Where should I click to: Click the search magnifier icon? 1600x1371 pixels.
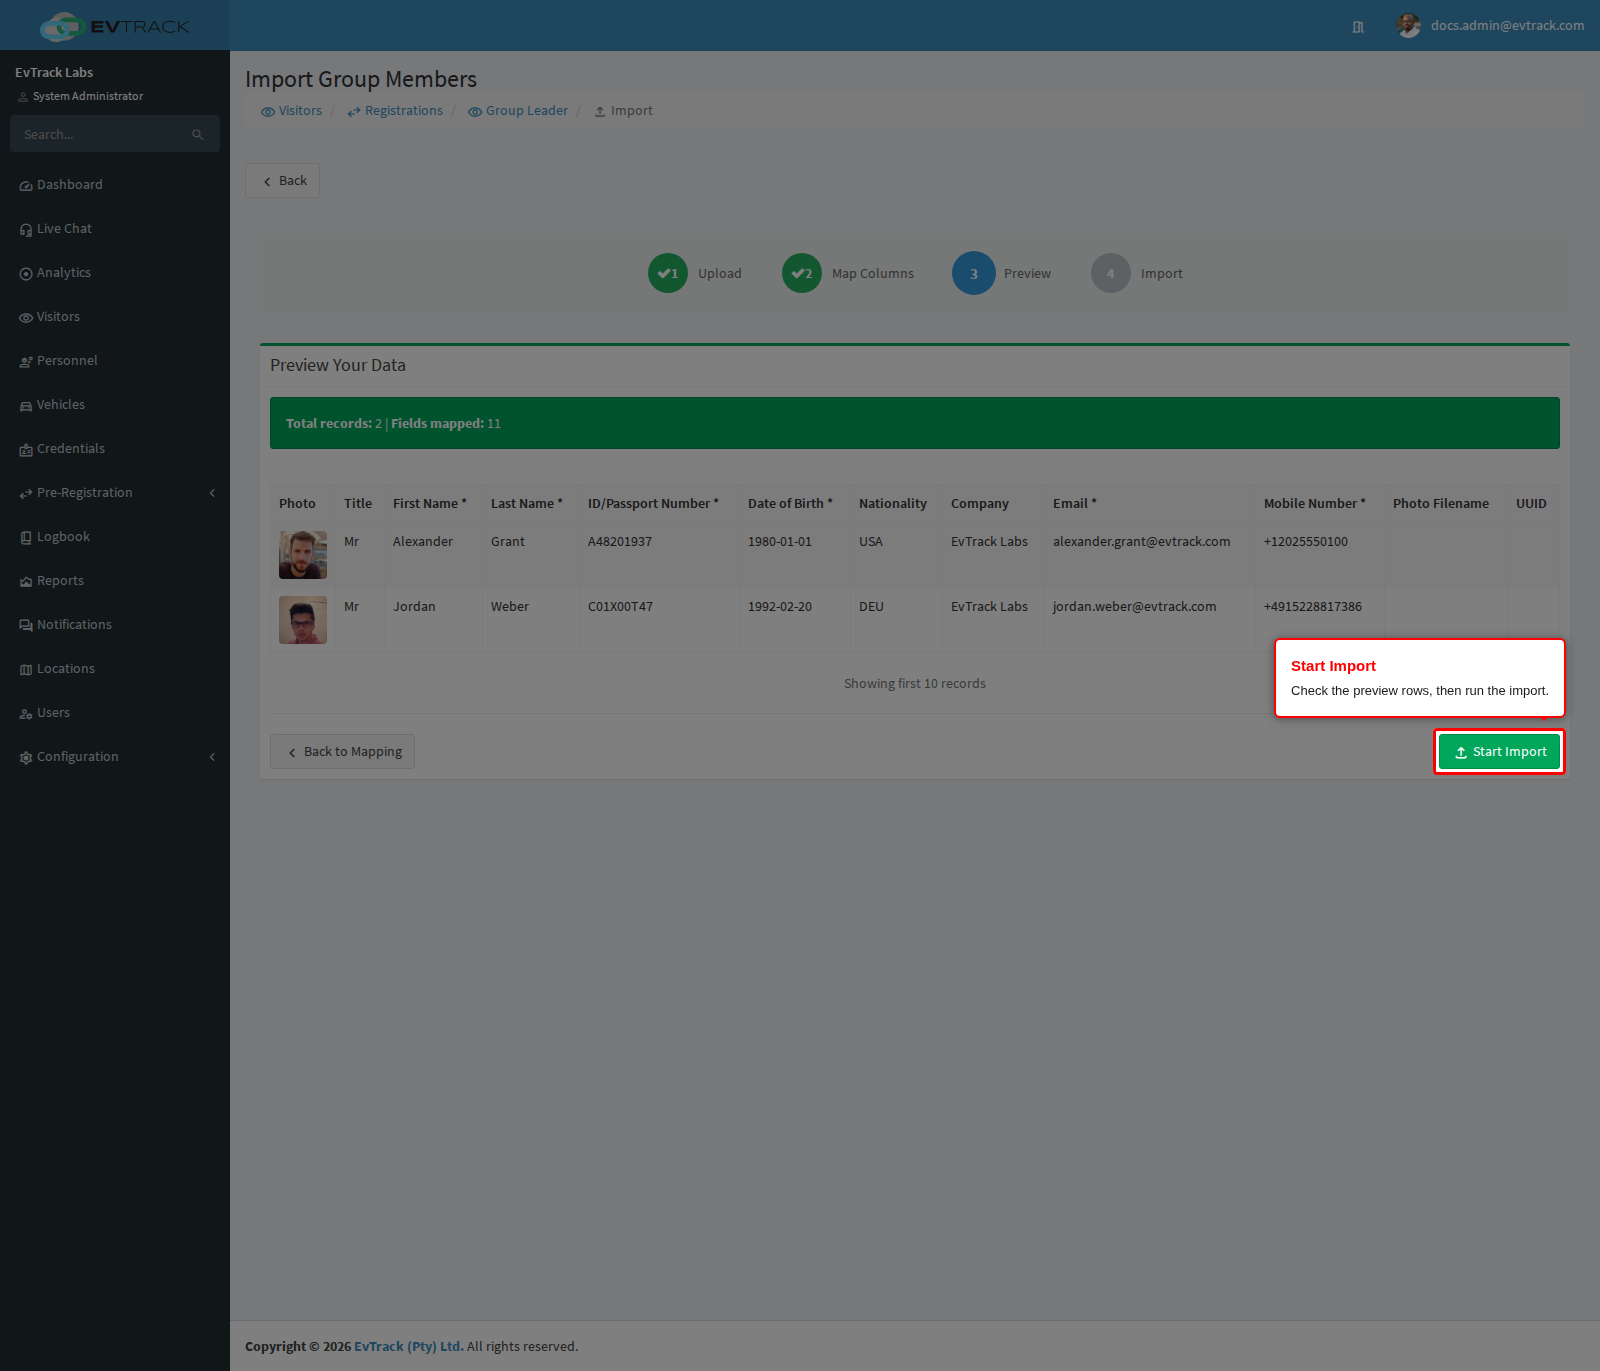[198, 134]
